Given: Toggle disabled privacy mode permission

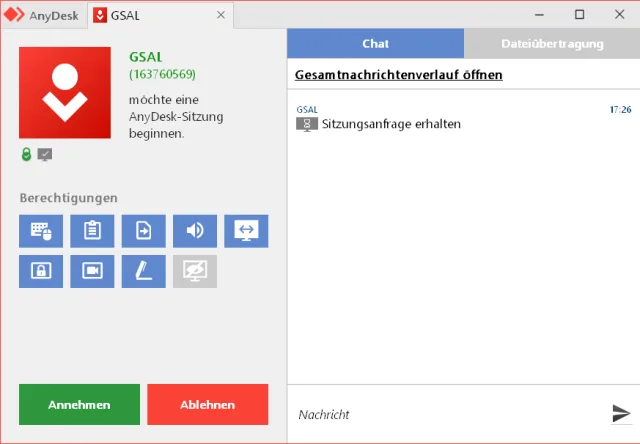Looking at the screenshot, I should pyautogui.click(x=195, y=271).
